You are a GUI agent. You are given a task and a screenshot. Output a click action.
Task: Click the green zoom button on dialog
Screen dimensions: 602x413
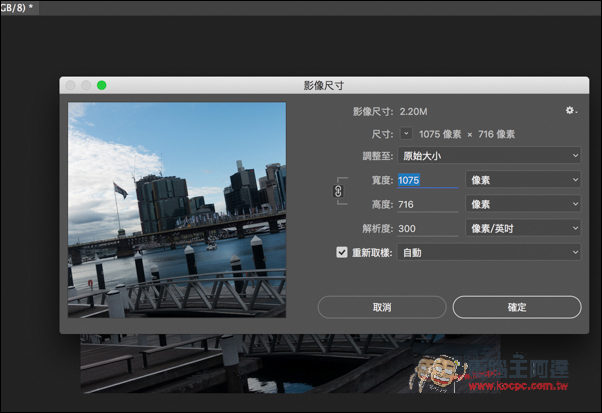101,86
